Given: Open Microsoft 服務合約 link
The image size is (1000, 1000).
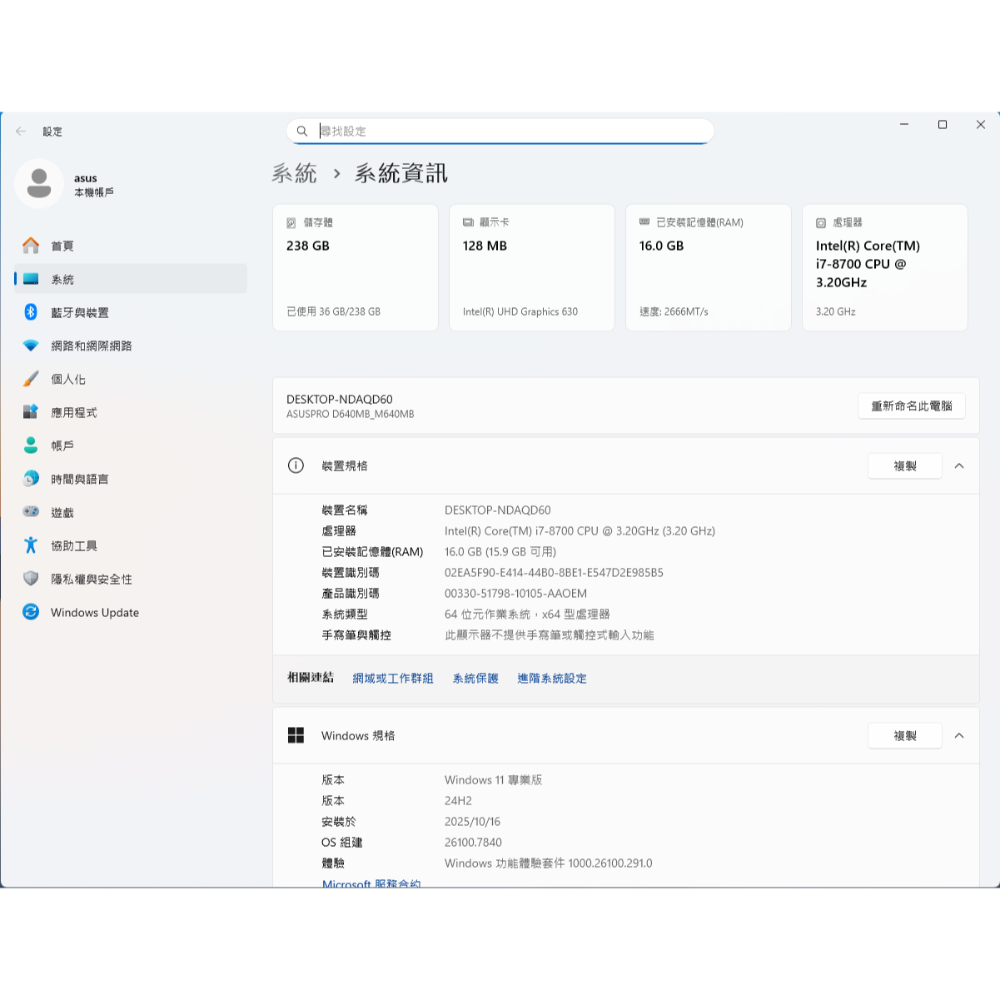Looking at the screenshot, I should click(371, 883).
